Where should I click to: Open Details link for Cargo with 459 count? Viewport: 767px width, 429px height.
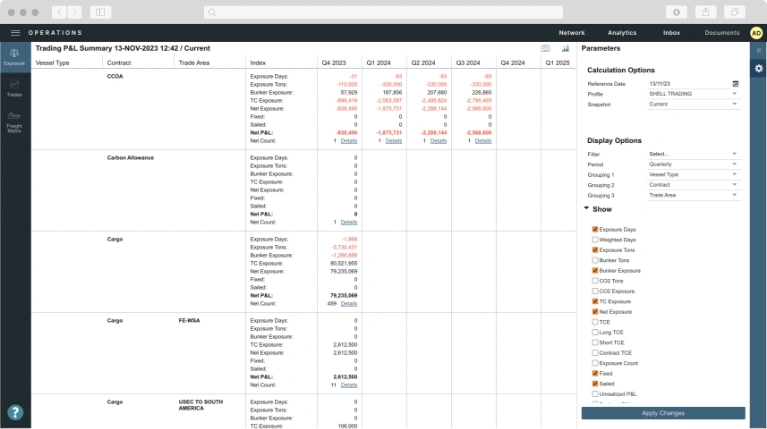(349, 304)
